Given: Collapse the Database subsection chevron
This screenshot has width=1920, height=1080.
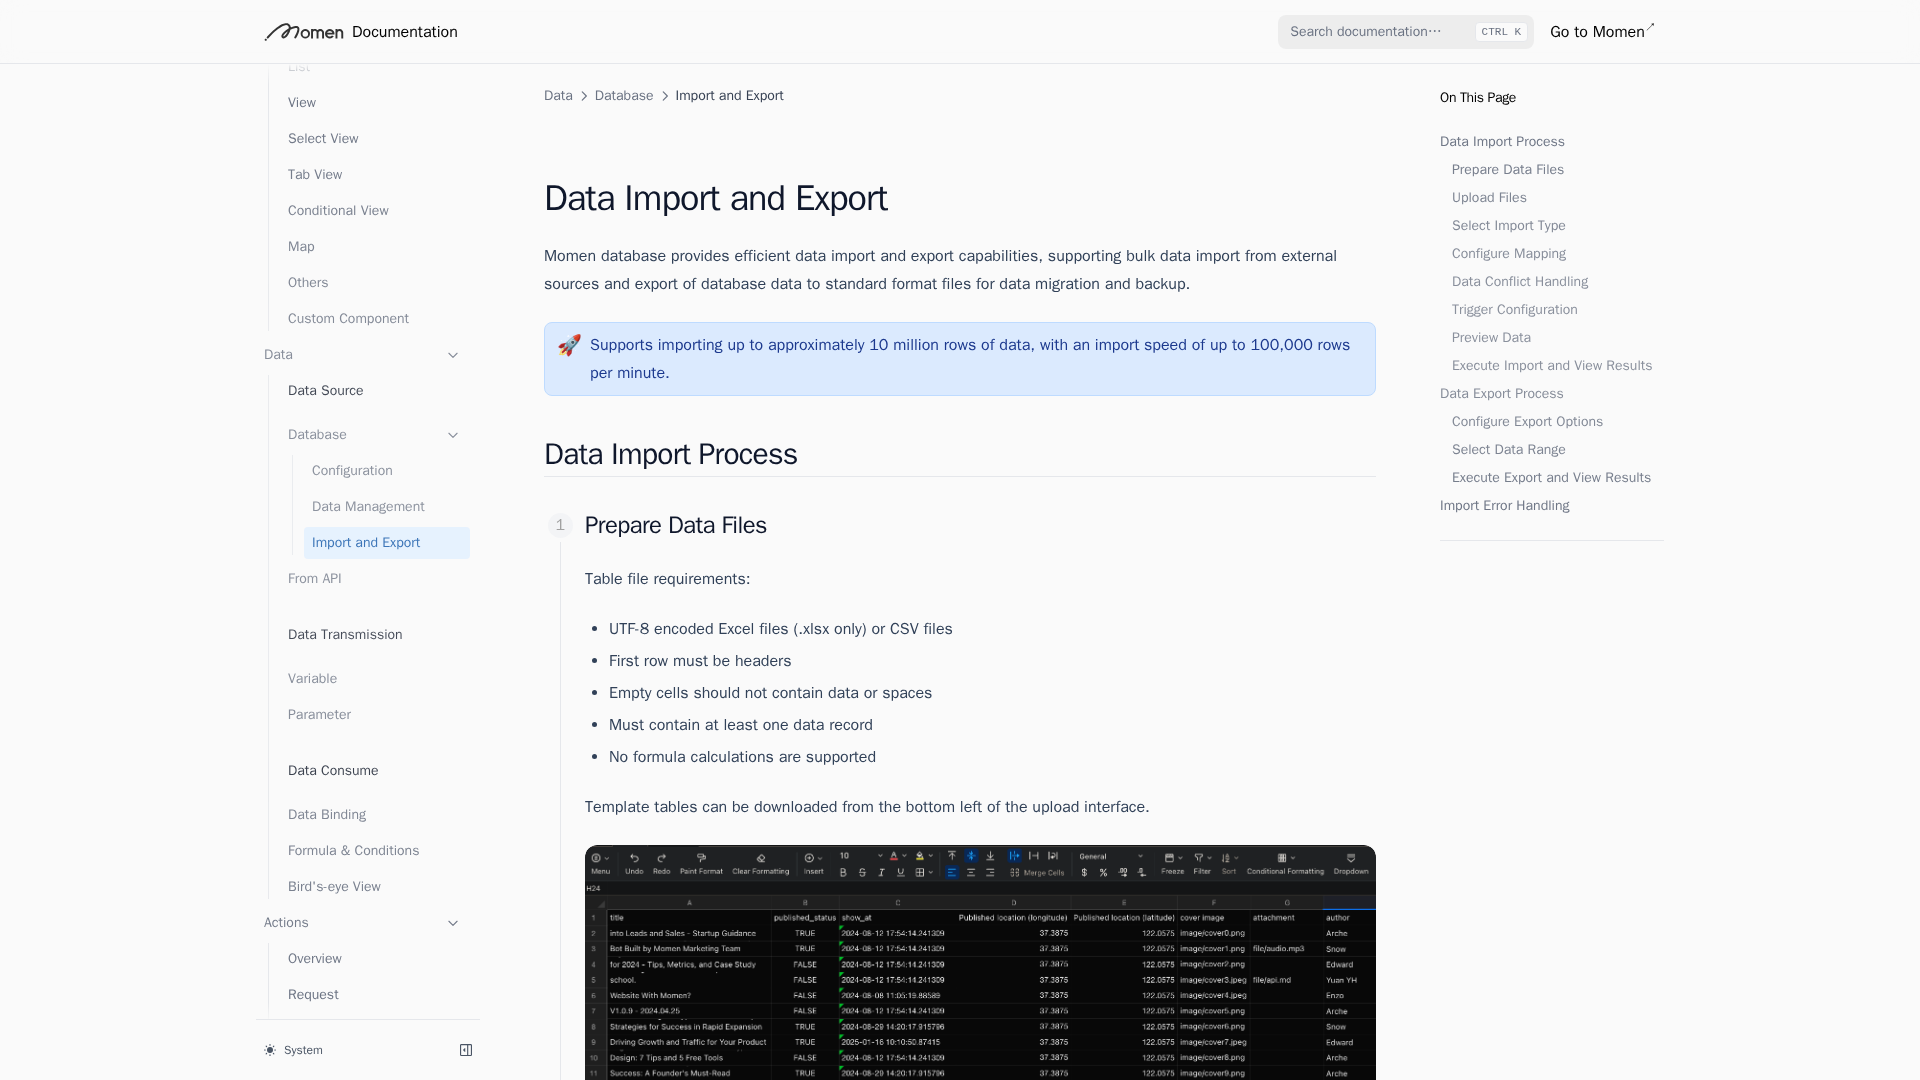Looking at the screenshot, I should [x=452, y=435].
